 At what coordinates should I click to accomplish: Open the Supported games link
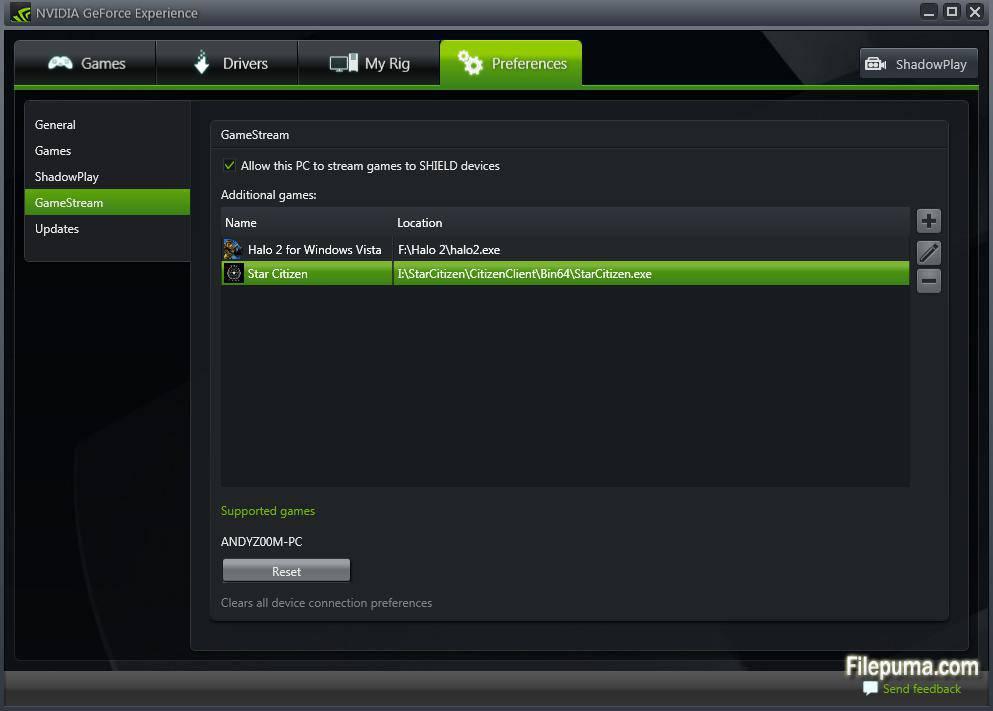268,511
